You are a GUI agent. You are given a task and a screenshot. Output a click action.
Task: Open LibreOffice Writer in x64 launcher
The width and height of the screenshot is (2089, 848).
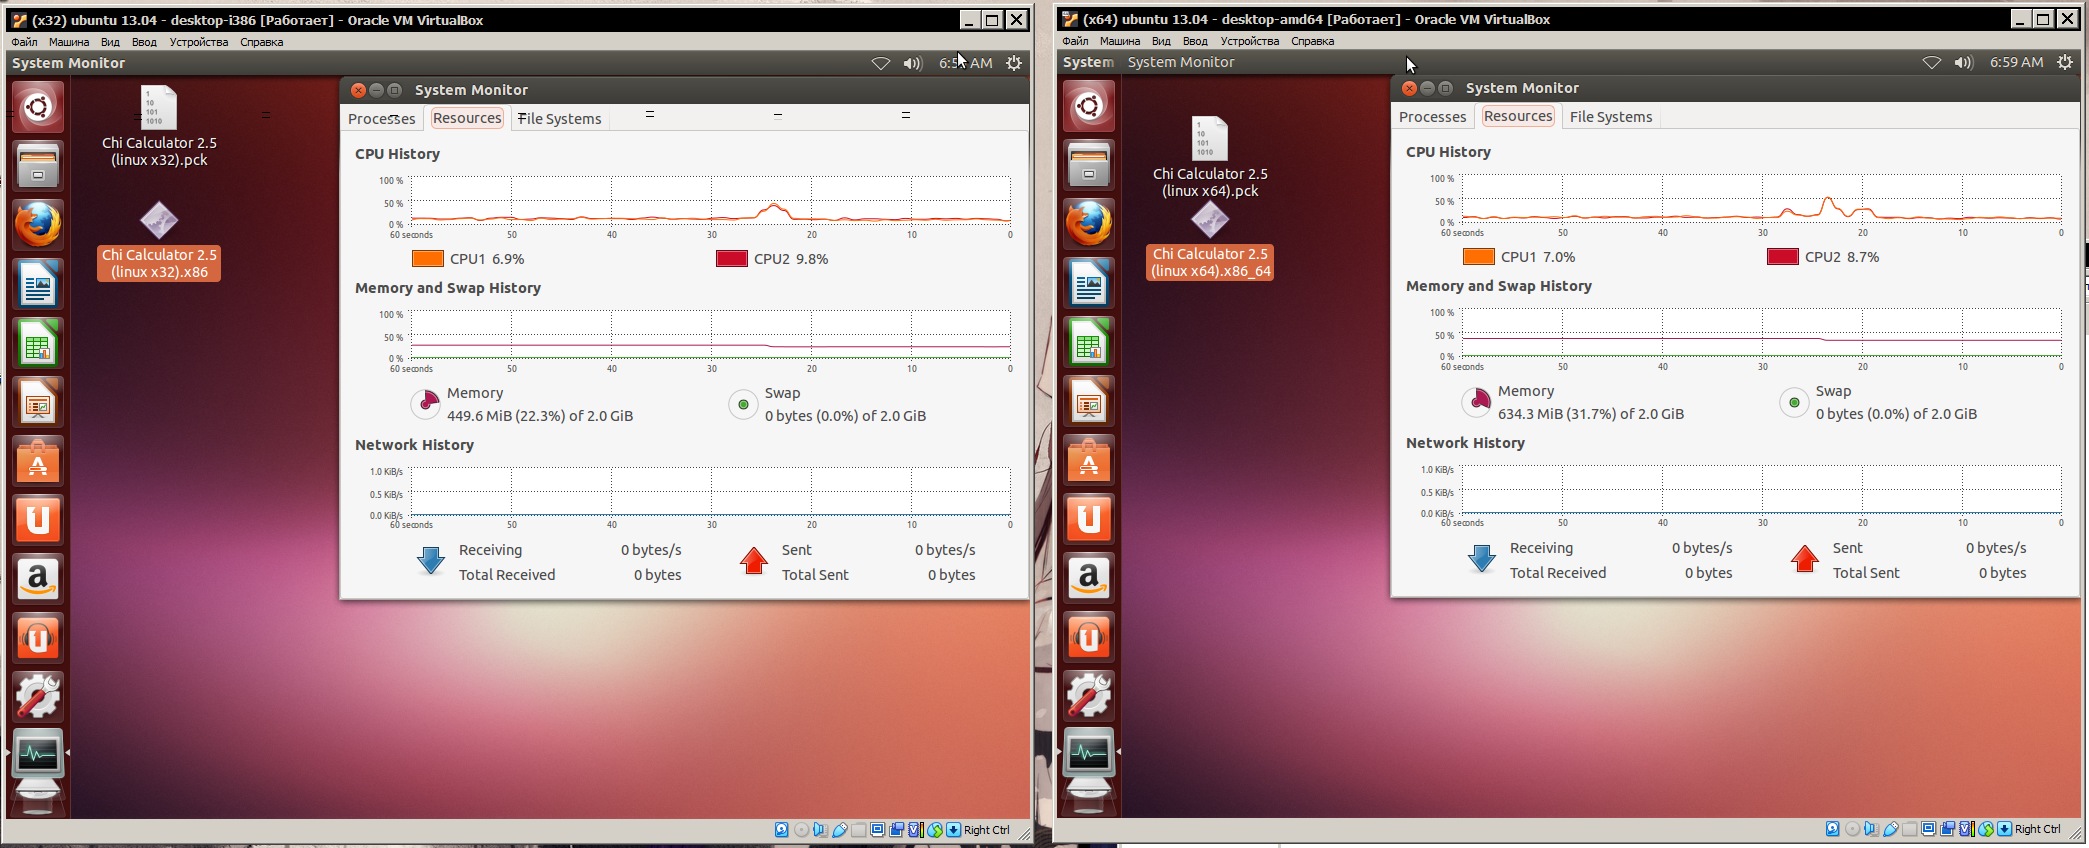[x=1089, y=284]
